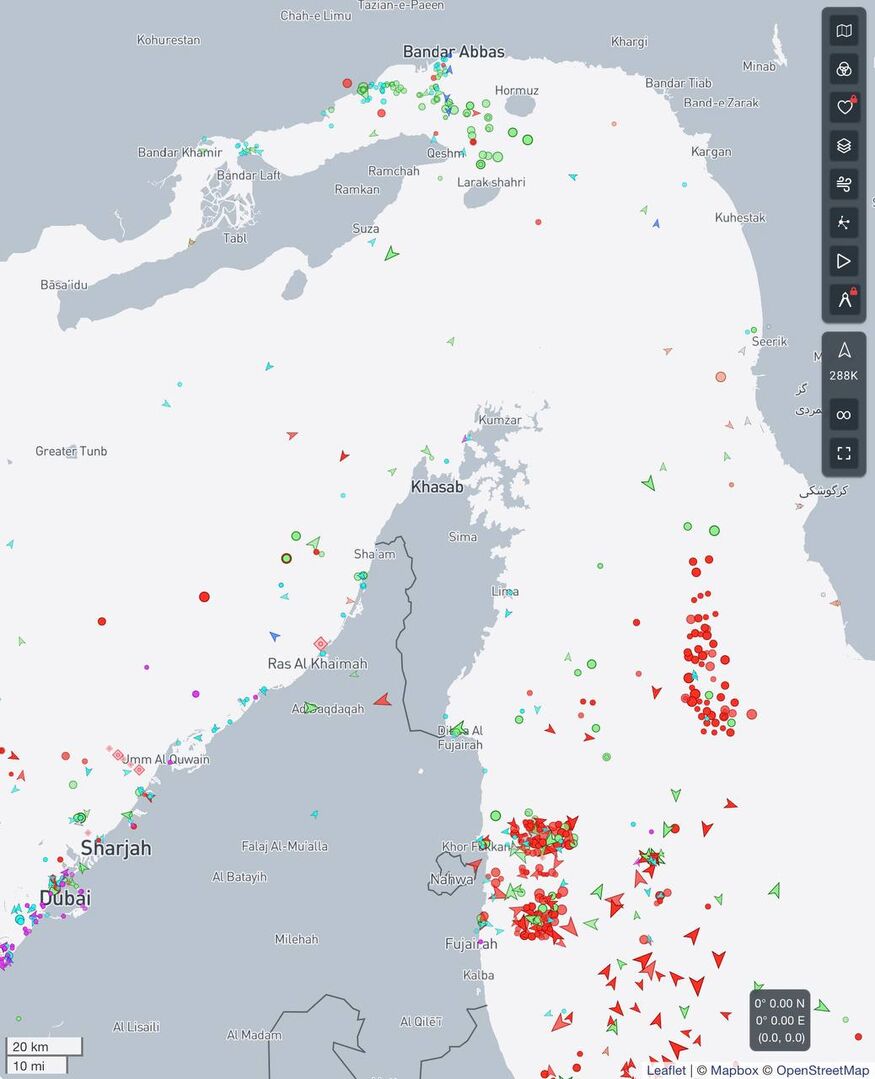Toggle fullscreen map view
Image resolution: width=875 pixels, height=1079 pixels.
[844, 453]
